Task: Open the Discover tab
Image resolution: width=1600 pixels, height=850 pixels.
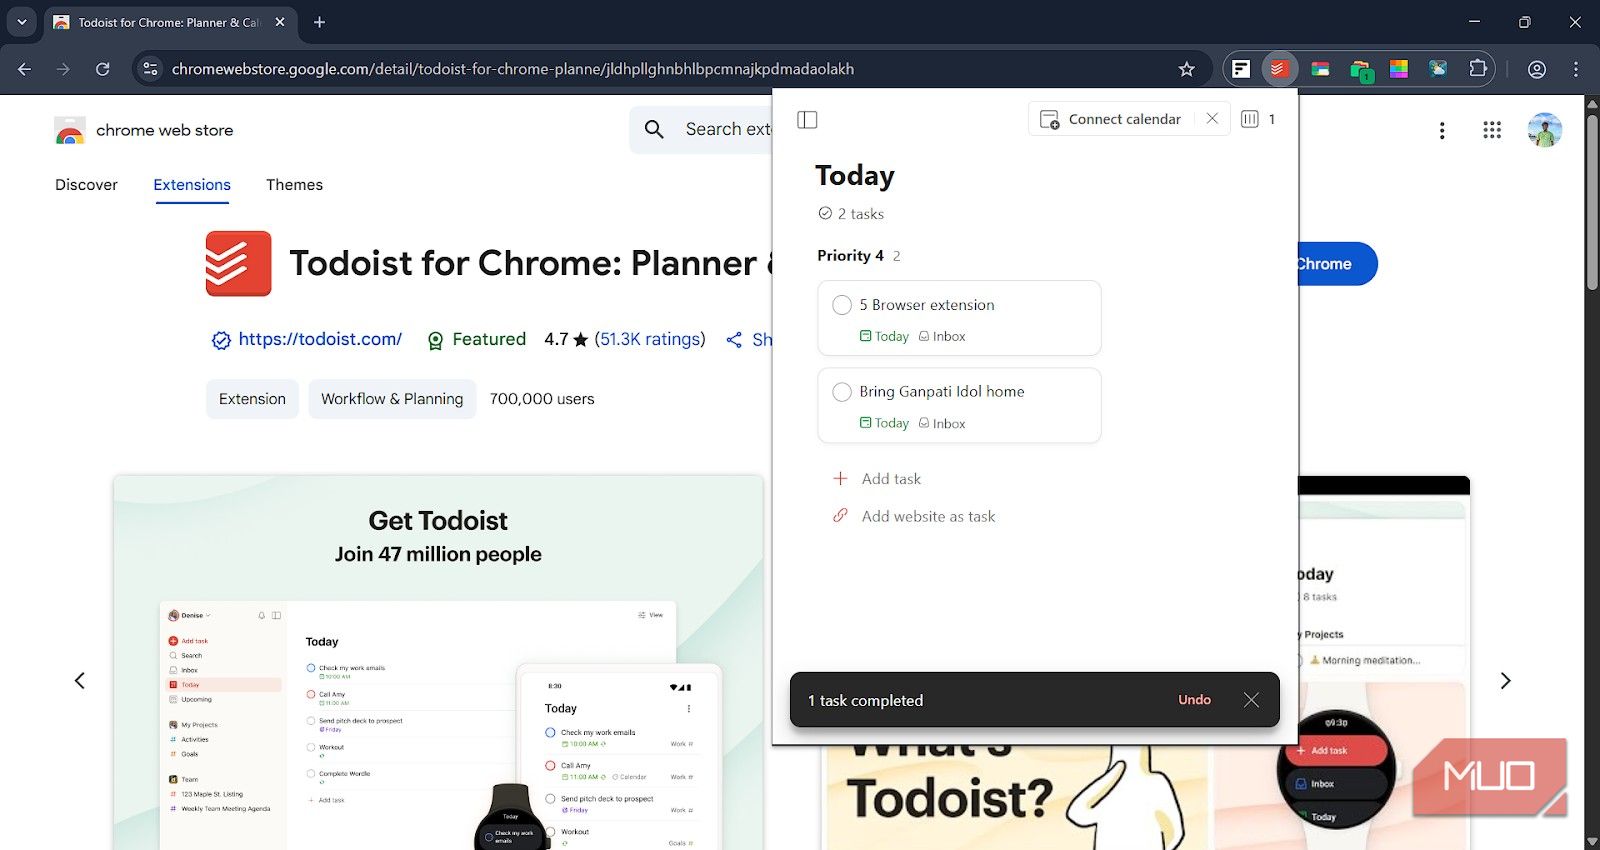Action: point(86,185)
